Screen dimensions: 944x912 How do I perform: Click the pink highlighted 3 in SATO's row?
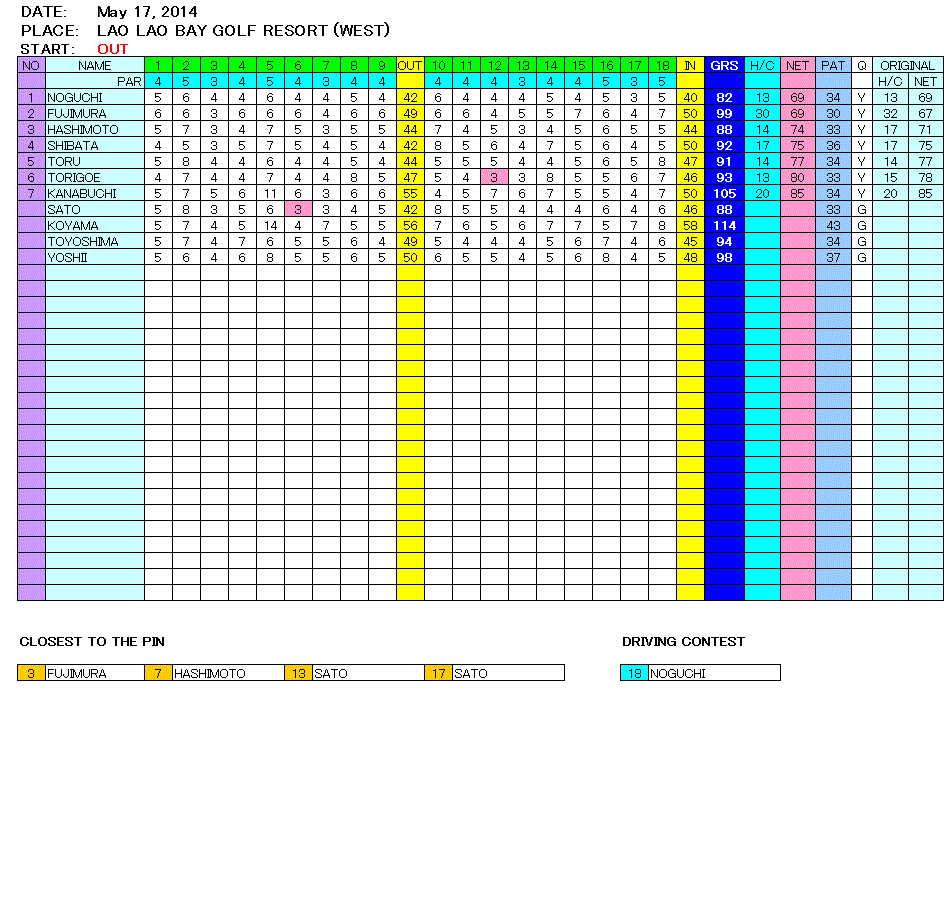298,210
